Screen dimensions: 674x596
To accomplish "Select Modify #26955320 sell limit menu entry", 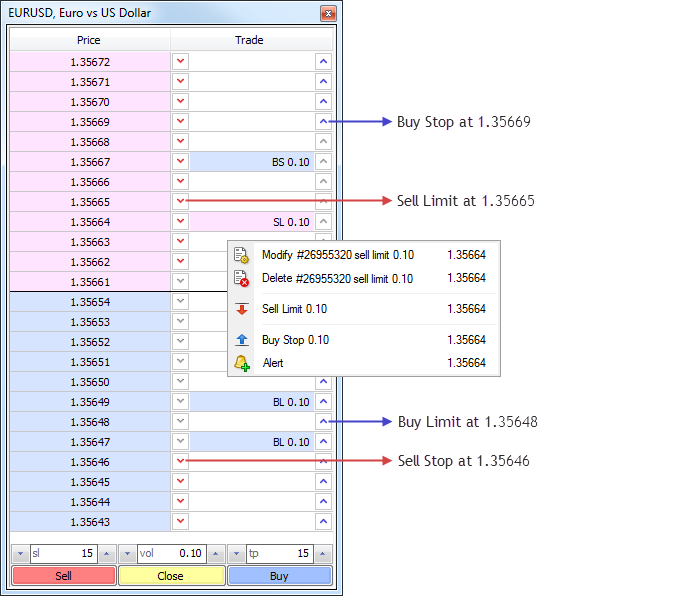I will click(337, 255).
